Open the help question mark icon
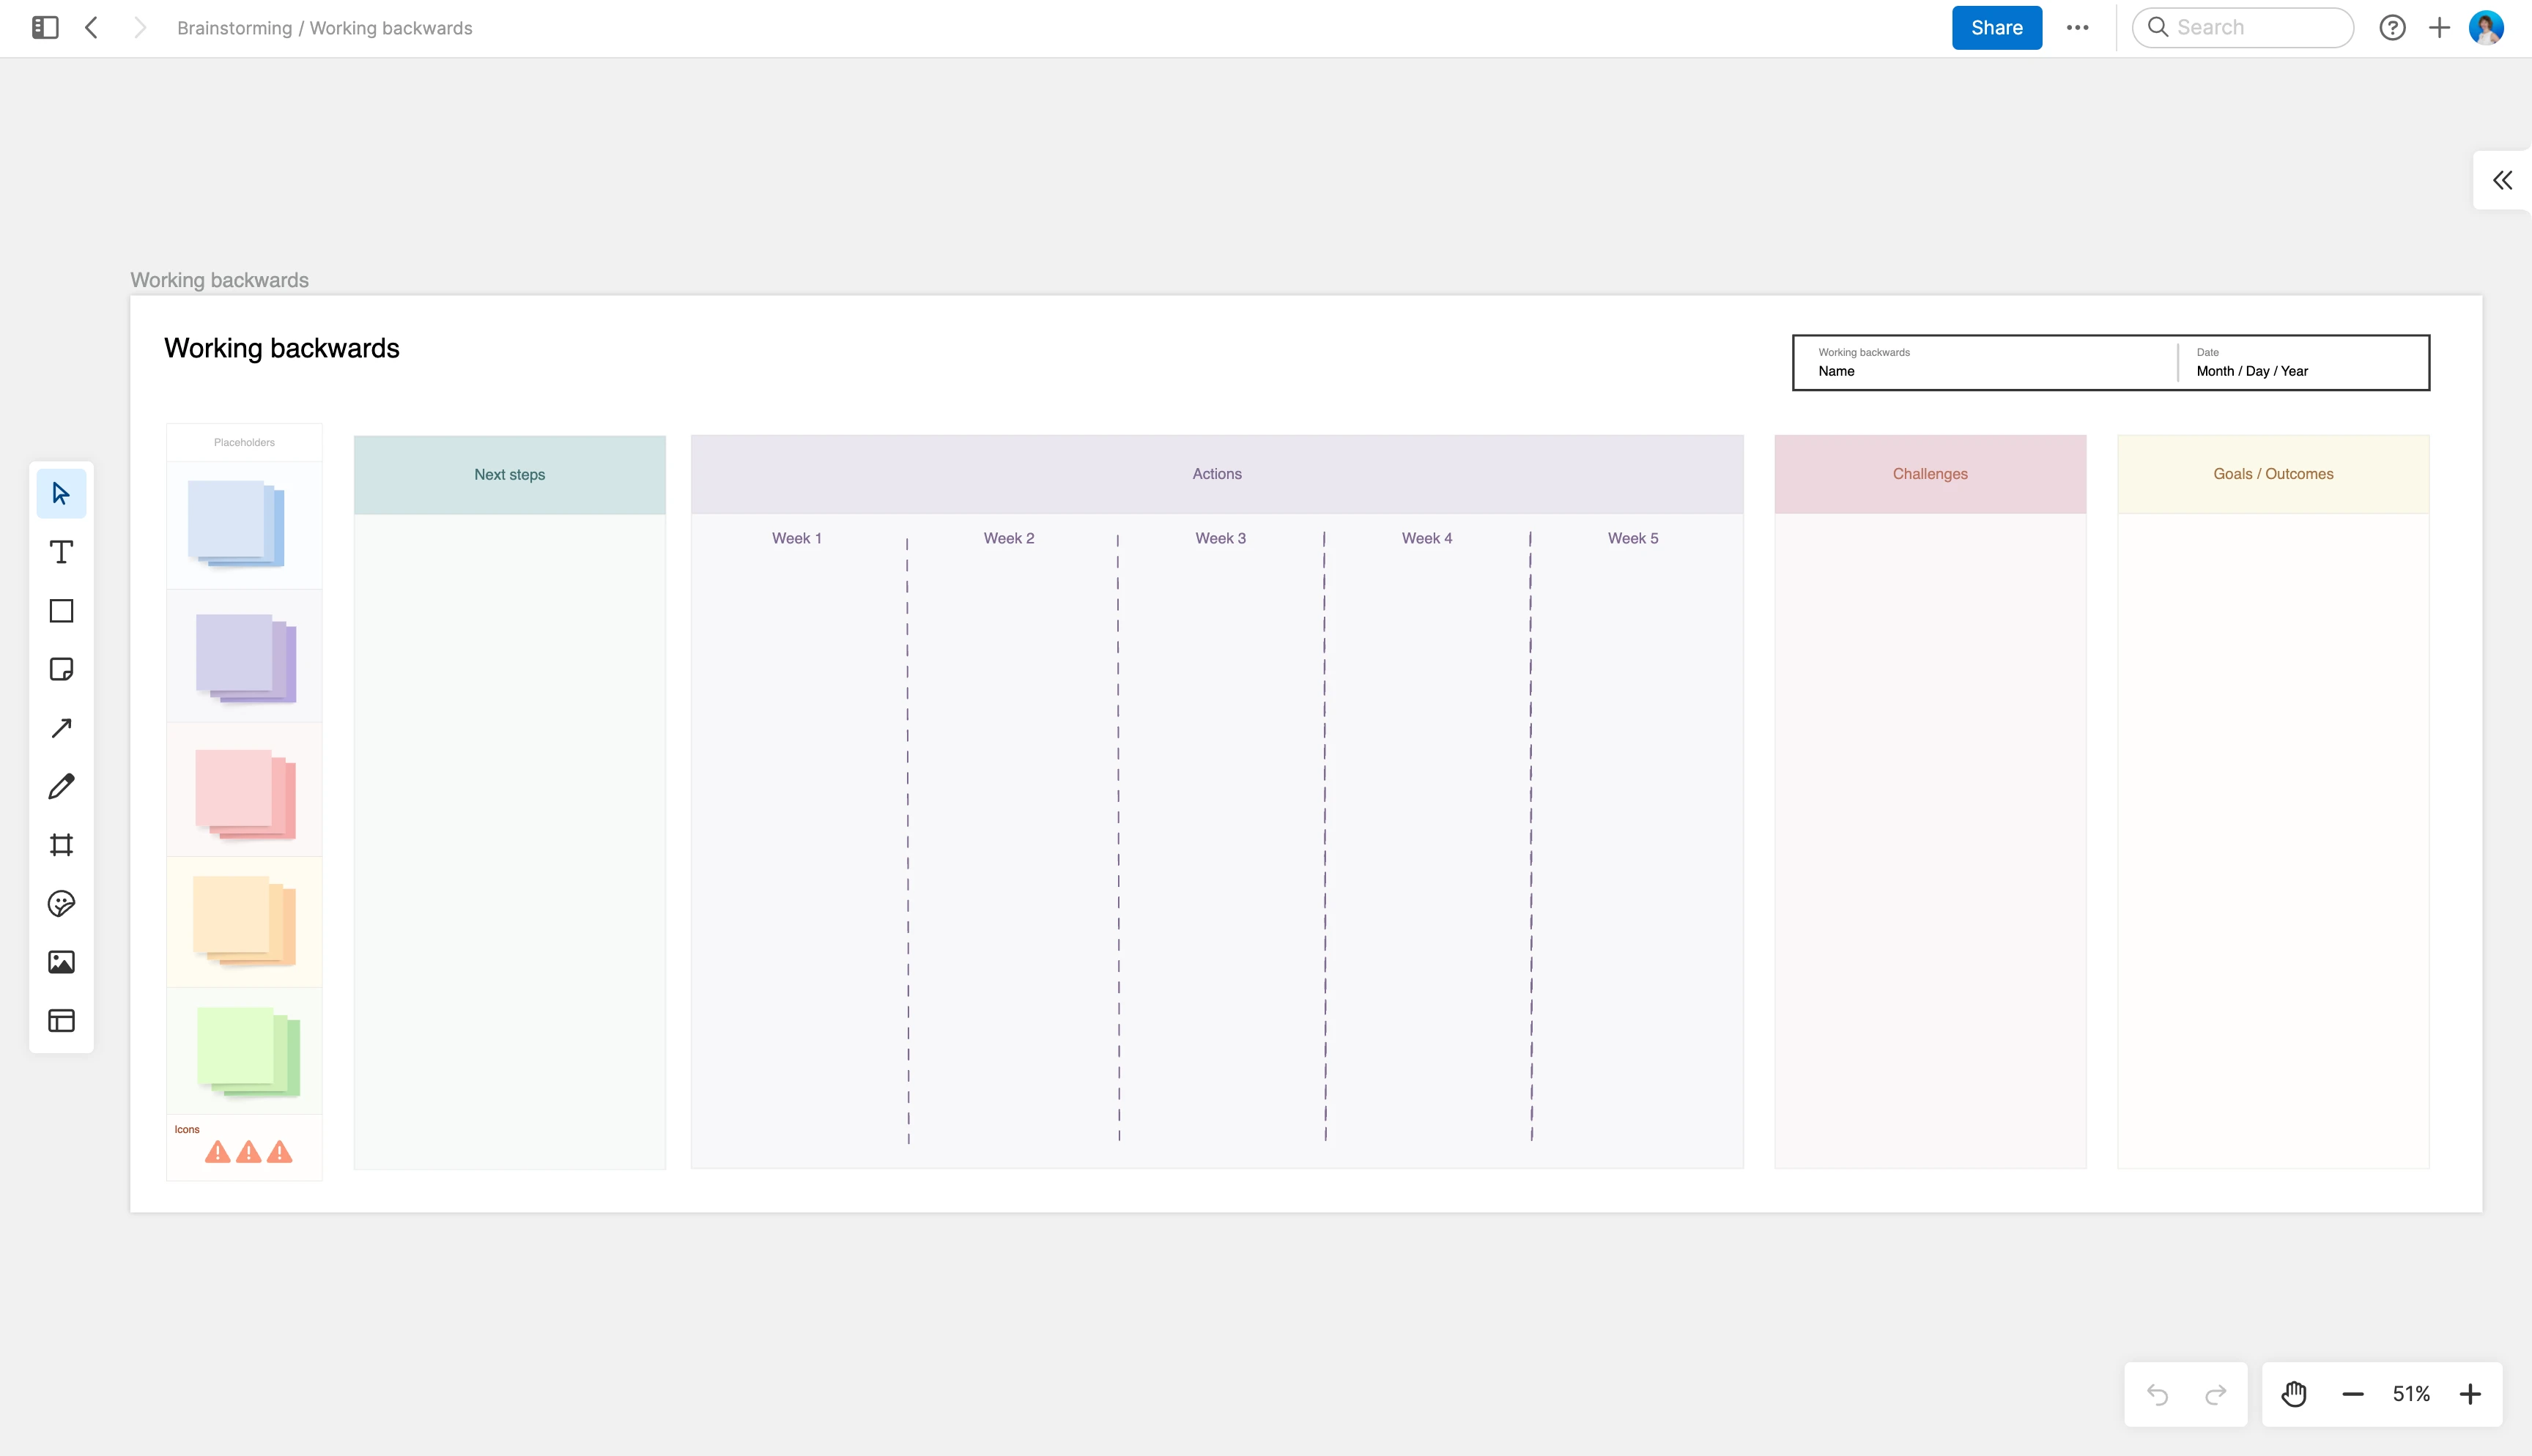Screen dimensions: 2532x1456 coord(2392,28)
